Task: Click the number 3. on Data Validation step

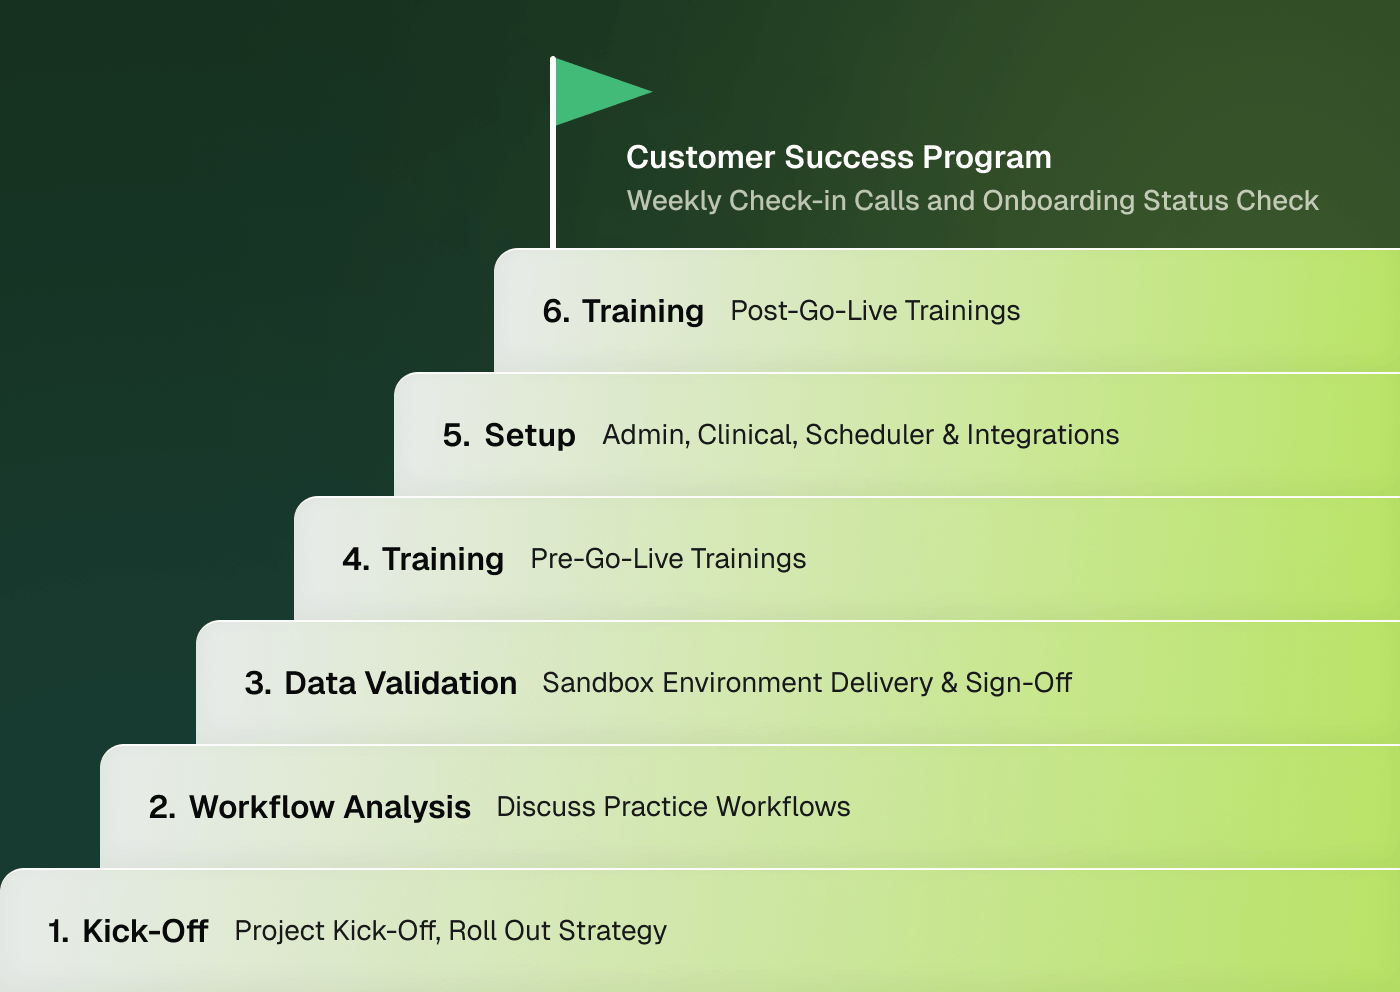Action: click(x=258, y=683)
